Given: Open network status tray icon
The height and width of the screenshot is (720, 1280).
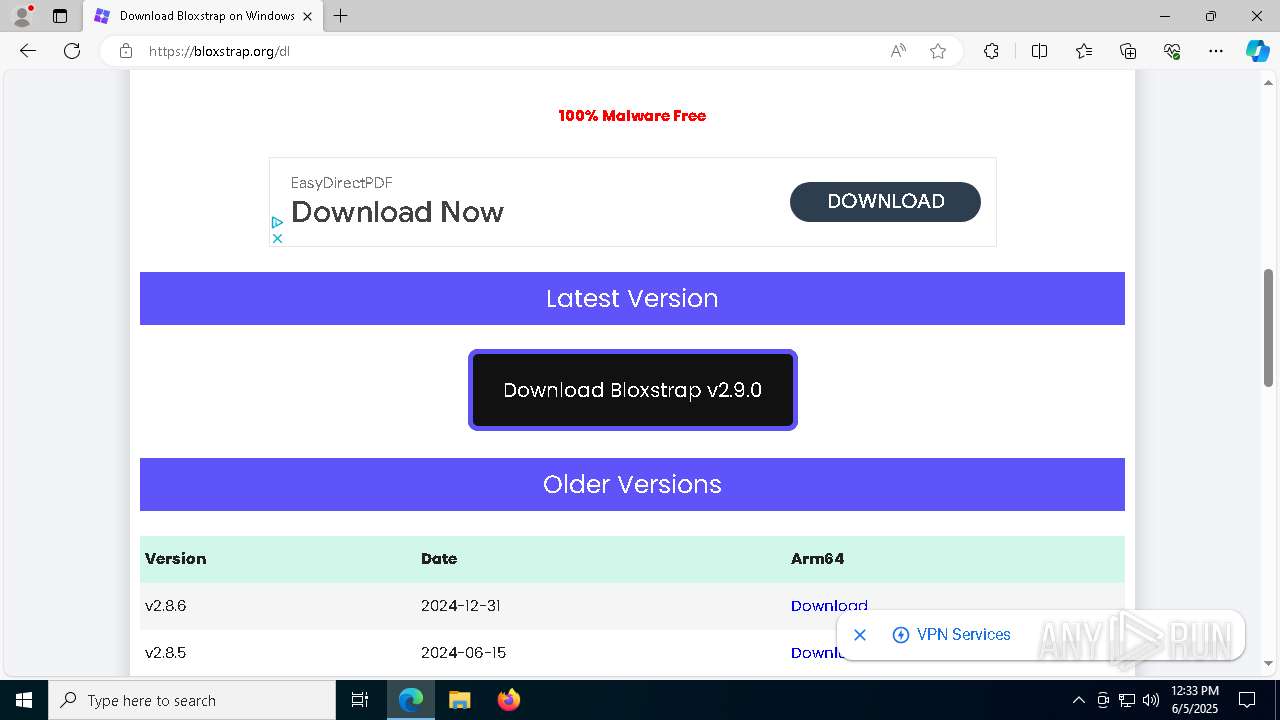Looking at the screenshot, I should point(1126,700).
